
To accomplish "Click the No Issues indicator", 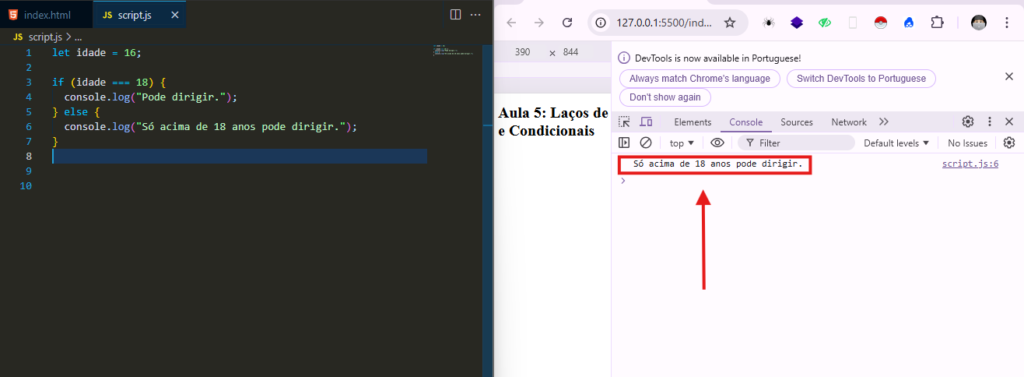I will [x=968, y=143].
